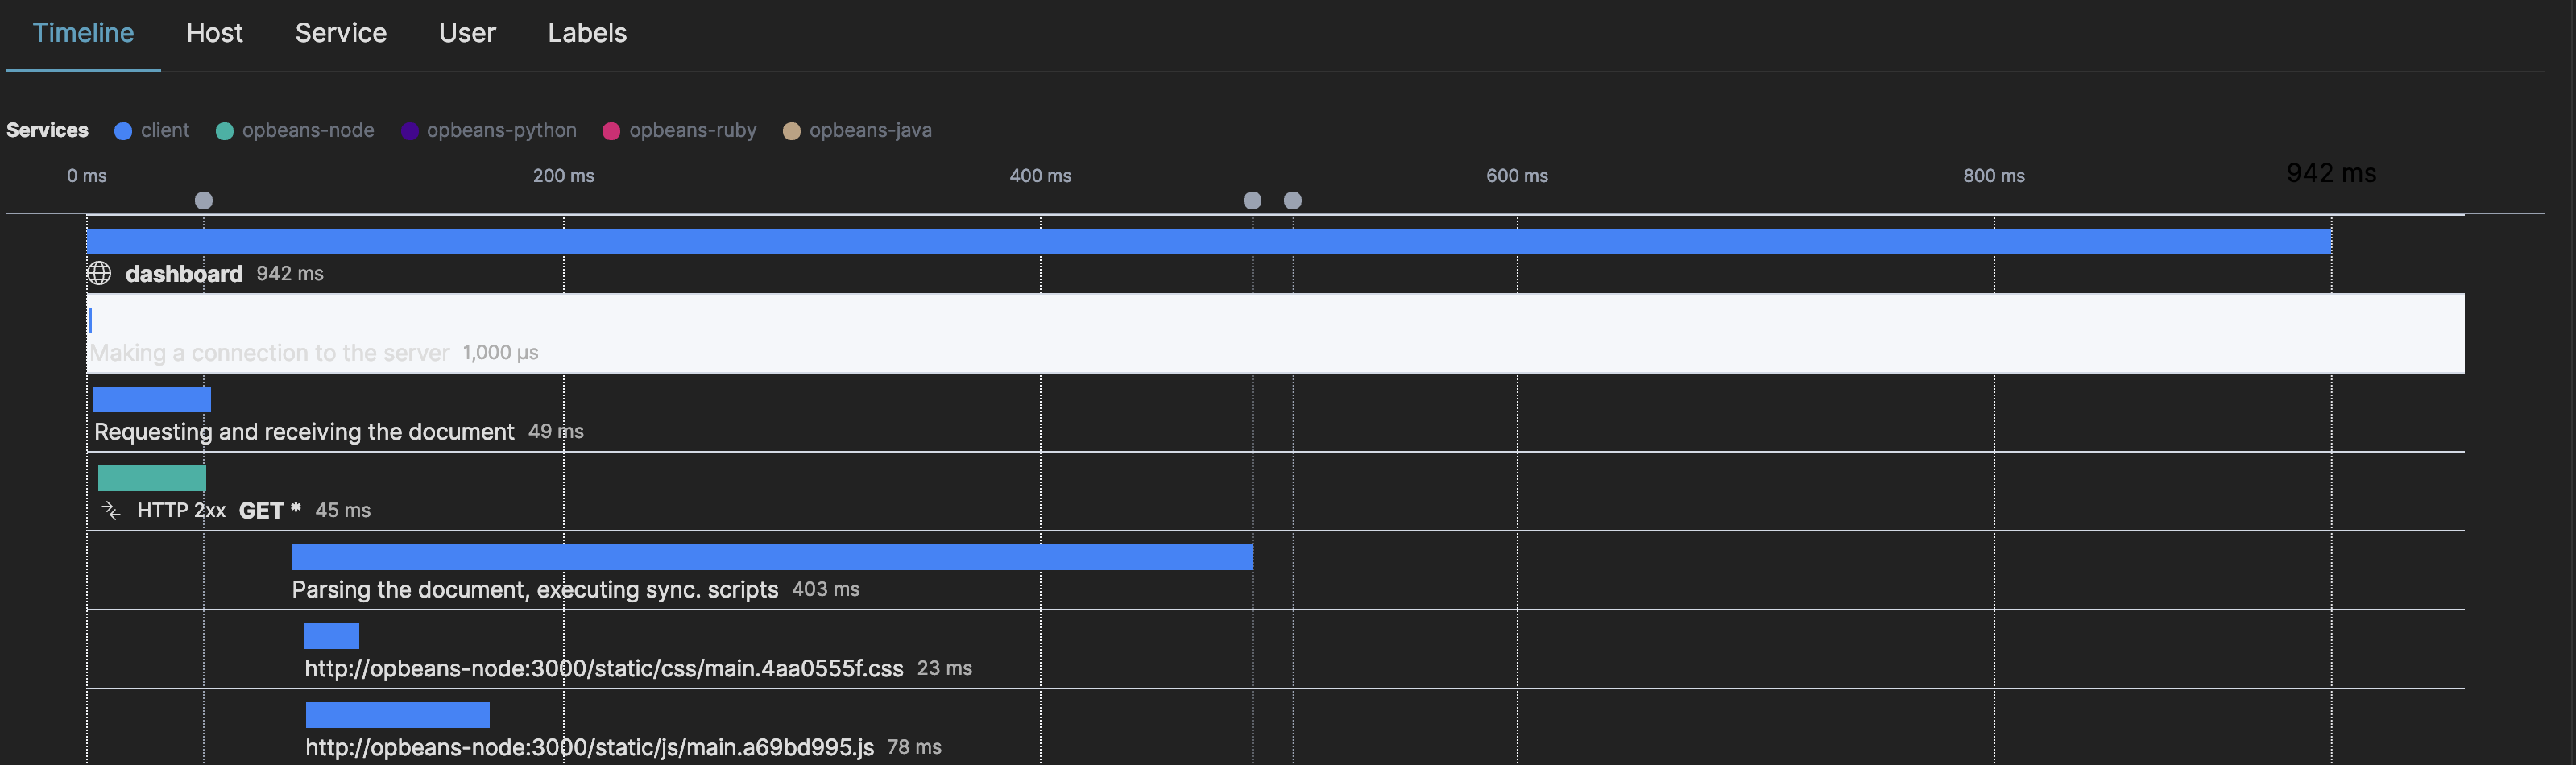The height and width of the screenshot is (765, 2576).
Task: Click the gray agent mark near 200 ms
Action: pyautogui.click(x=204, y=200)
